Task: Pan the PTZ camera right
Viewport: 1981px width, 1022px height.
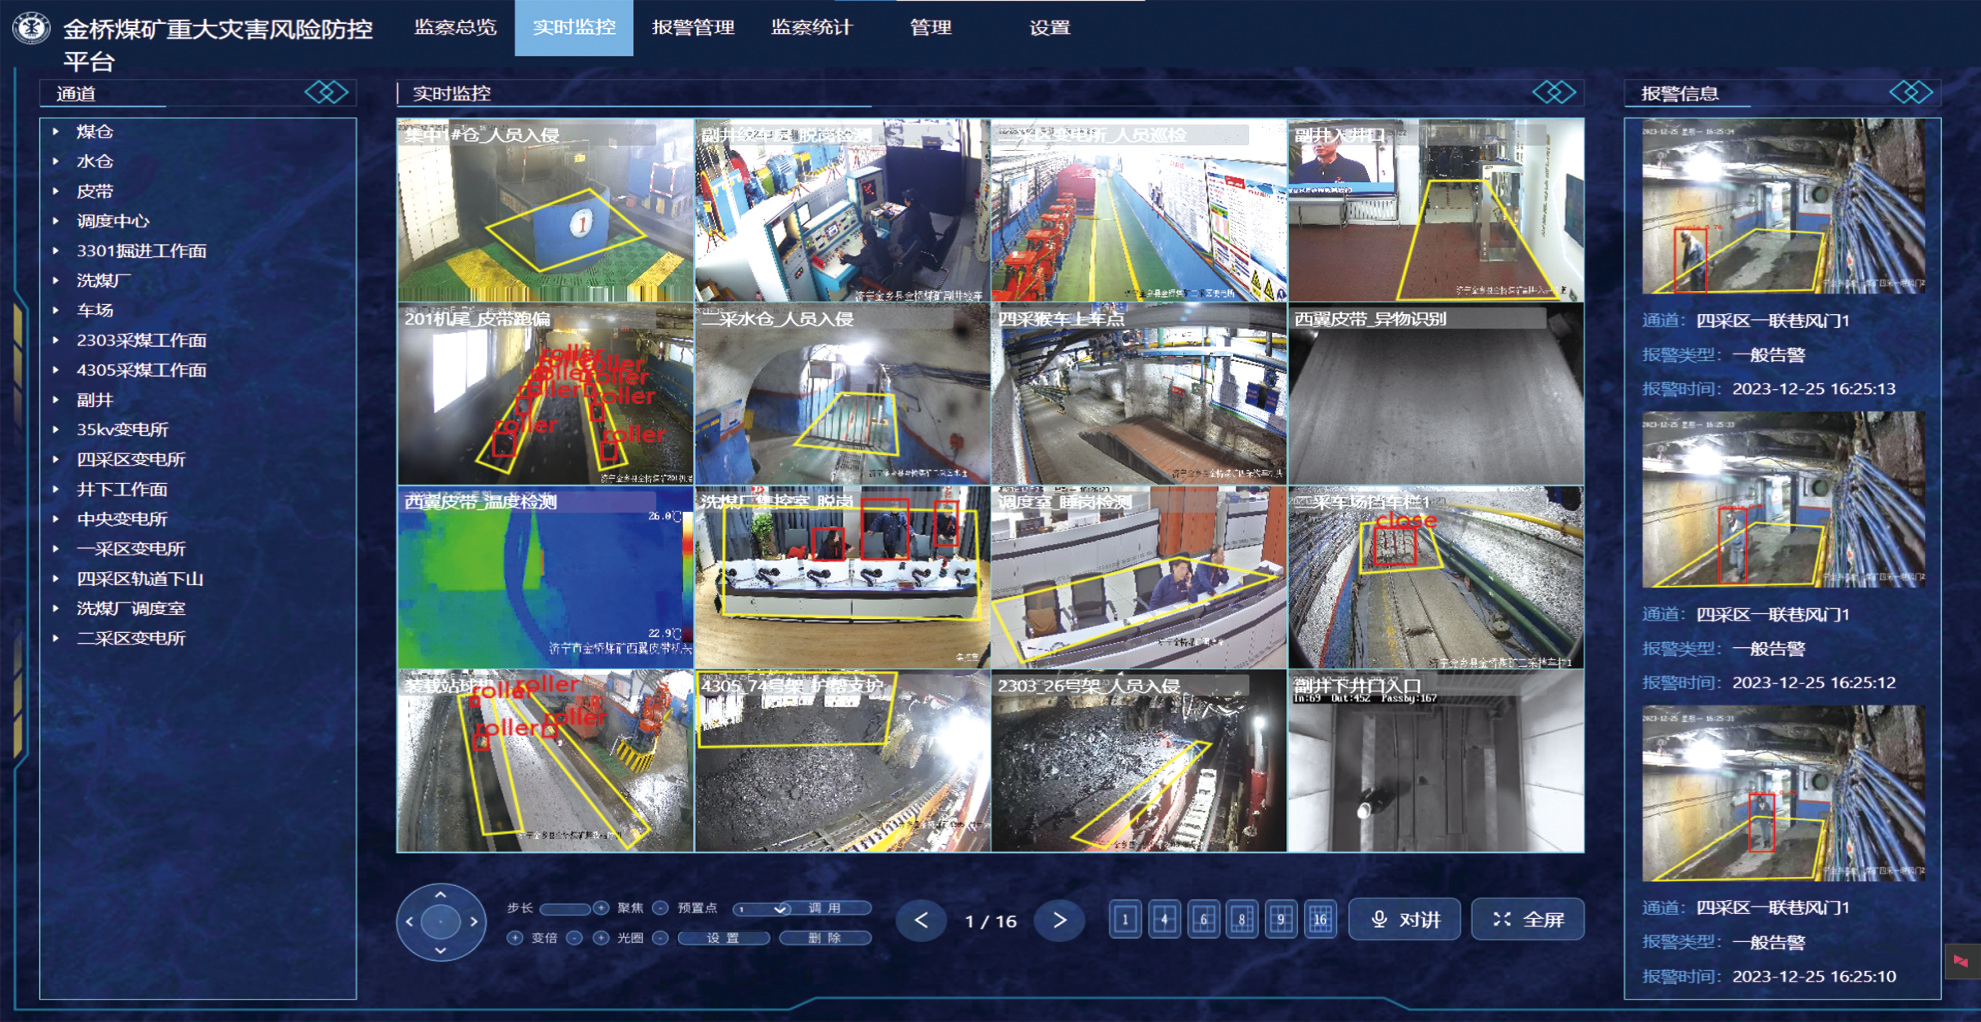Action: pyautogui.click(x=474, y=922)
